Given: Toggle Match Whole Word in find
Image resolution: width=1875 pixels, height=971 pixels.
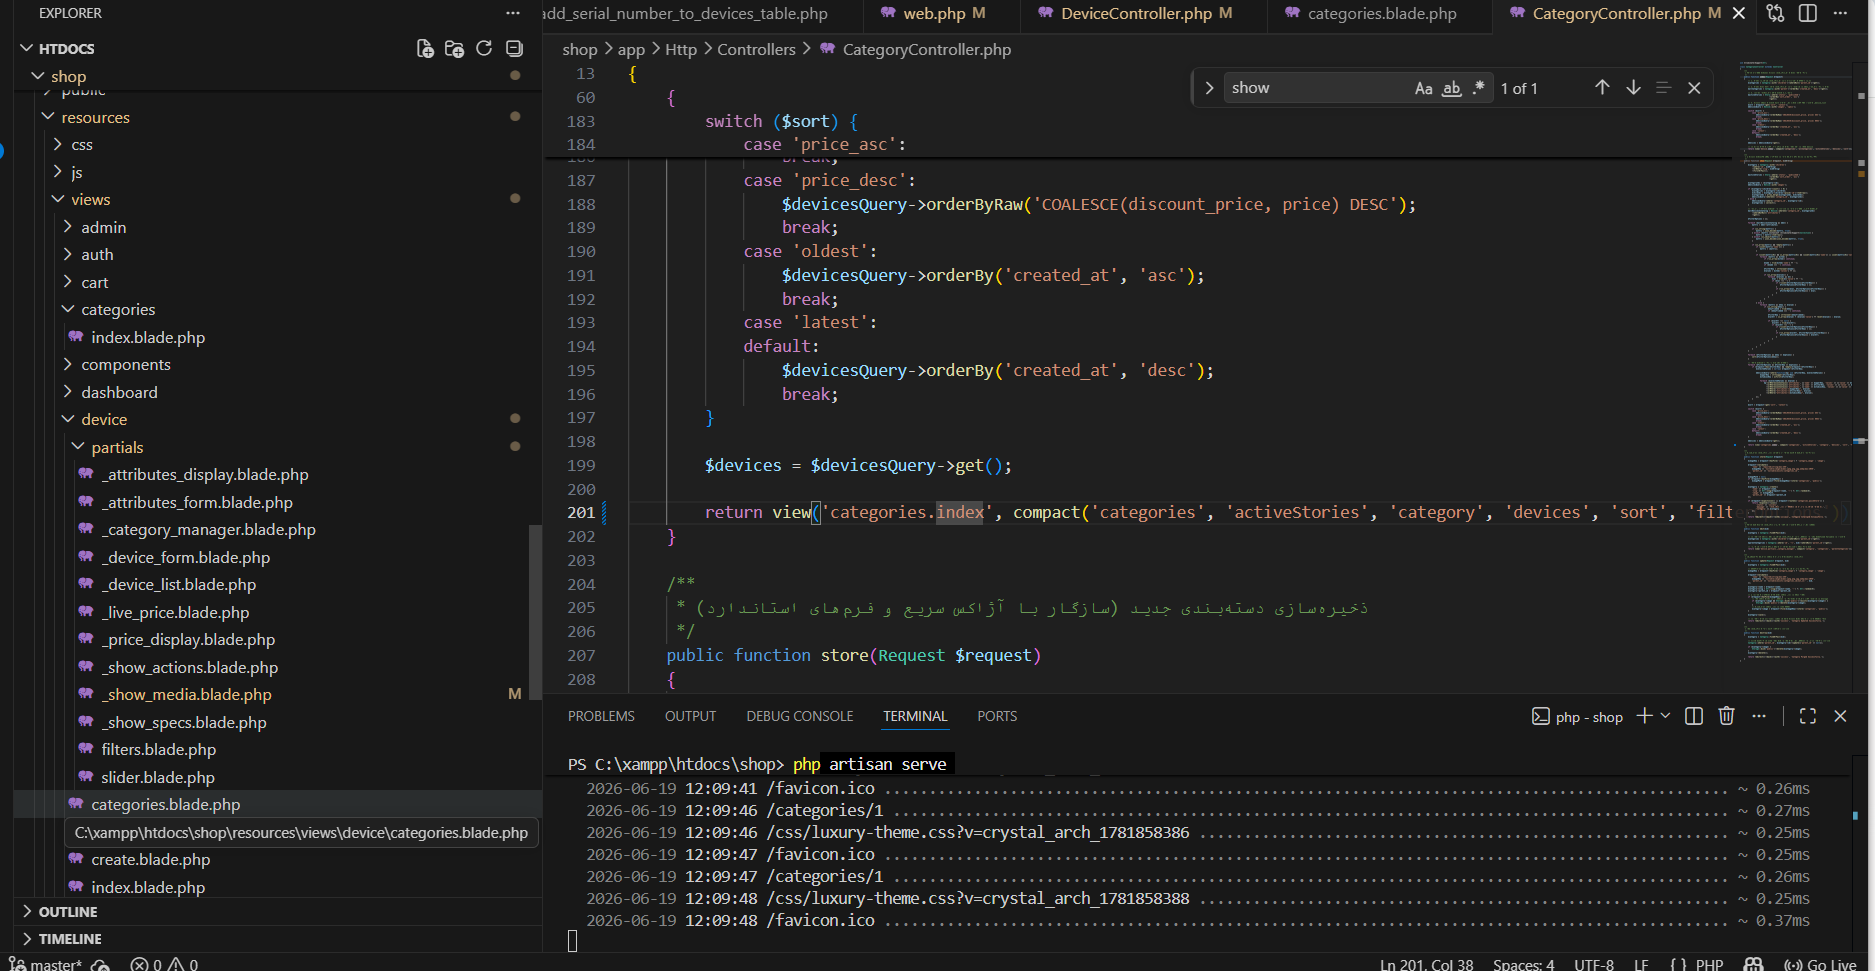Looking at the screenshot, I should pyautogui.click(x=1452, y=88).
